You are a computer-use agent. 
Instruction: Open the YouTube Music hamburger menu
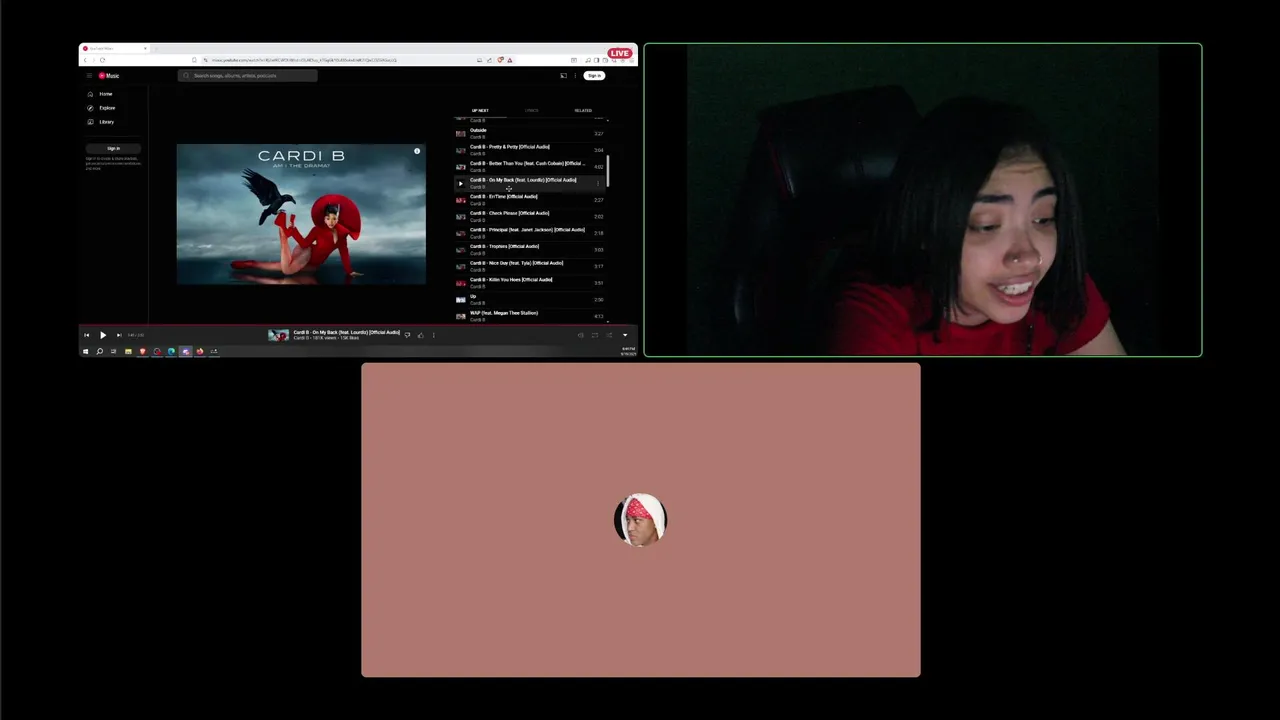coord(89,76)
